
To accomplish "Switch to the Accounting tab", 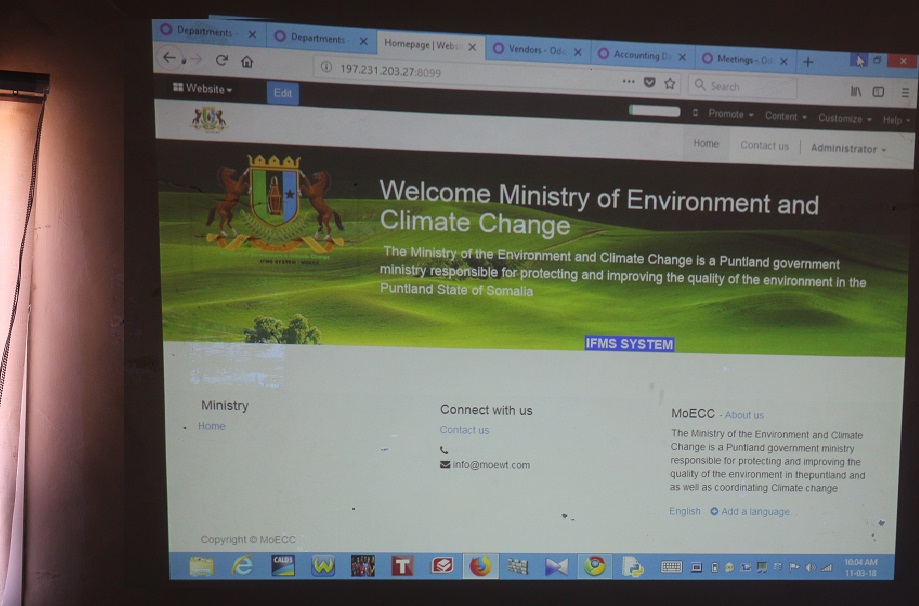I will pos(642,56).
